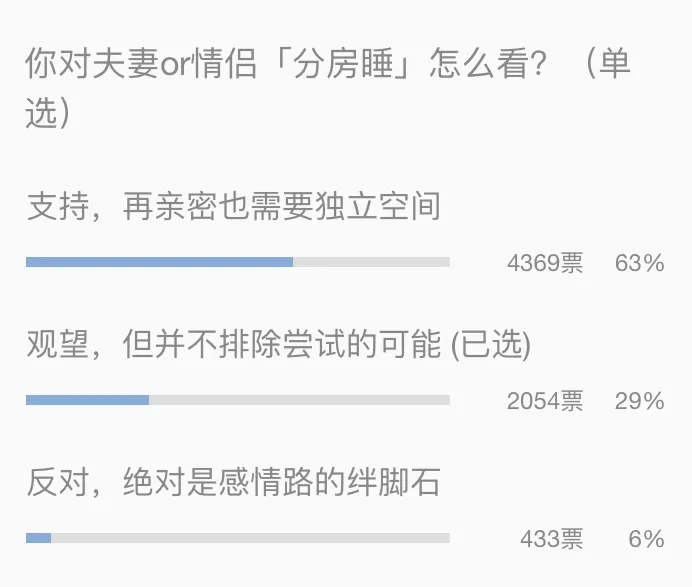Click the 63% result percentage
Image resolution: width=692 pixels, height=587 pixels.
click(639, 264)
